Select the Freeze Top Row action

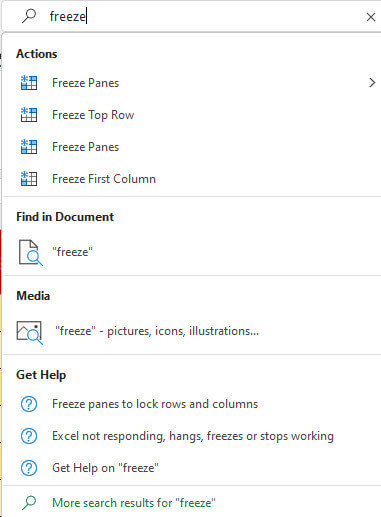tap(190, 115)
